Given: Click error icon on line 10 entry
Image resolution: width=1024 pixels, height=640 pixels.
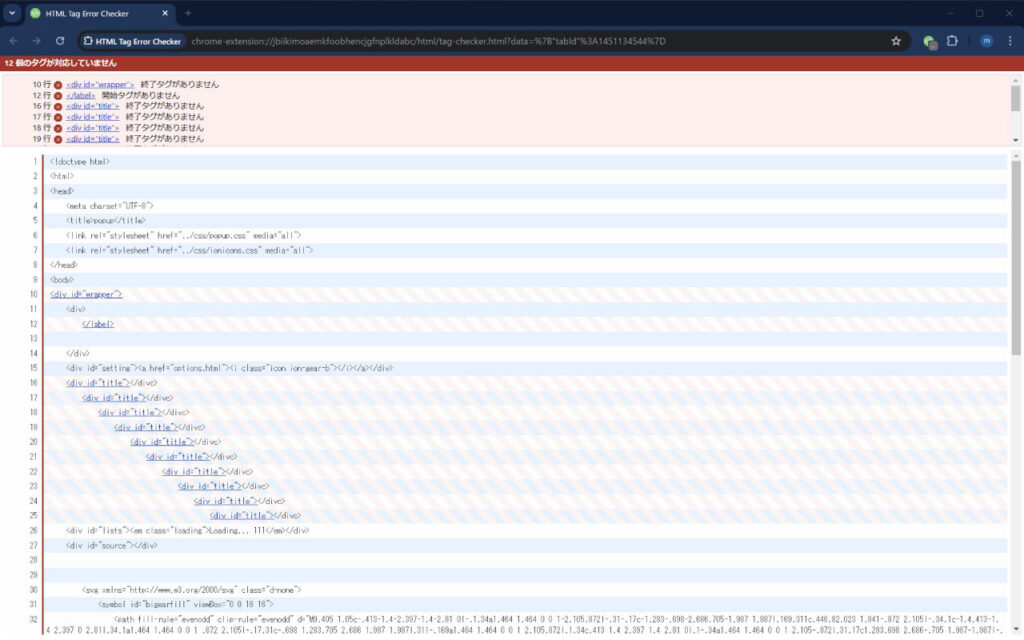Looking at the screenshot, I should coord(58,85).
